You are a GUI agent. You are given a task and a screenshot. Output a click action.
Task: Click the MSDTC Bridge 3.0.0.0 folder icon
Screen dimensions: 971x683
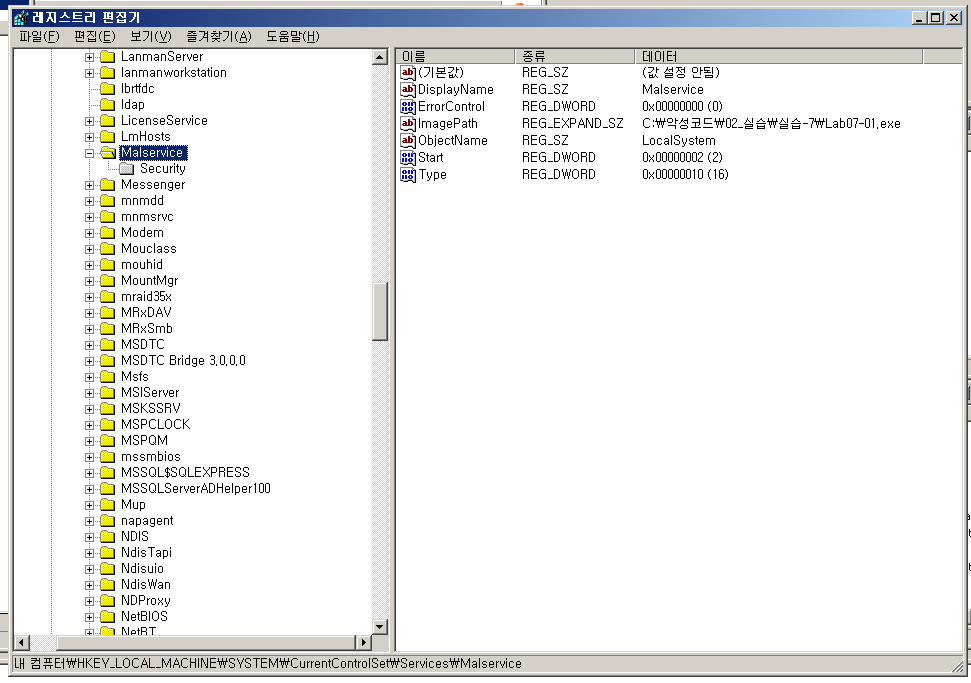(x=108, y=360)
